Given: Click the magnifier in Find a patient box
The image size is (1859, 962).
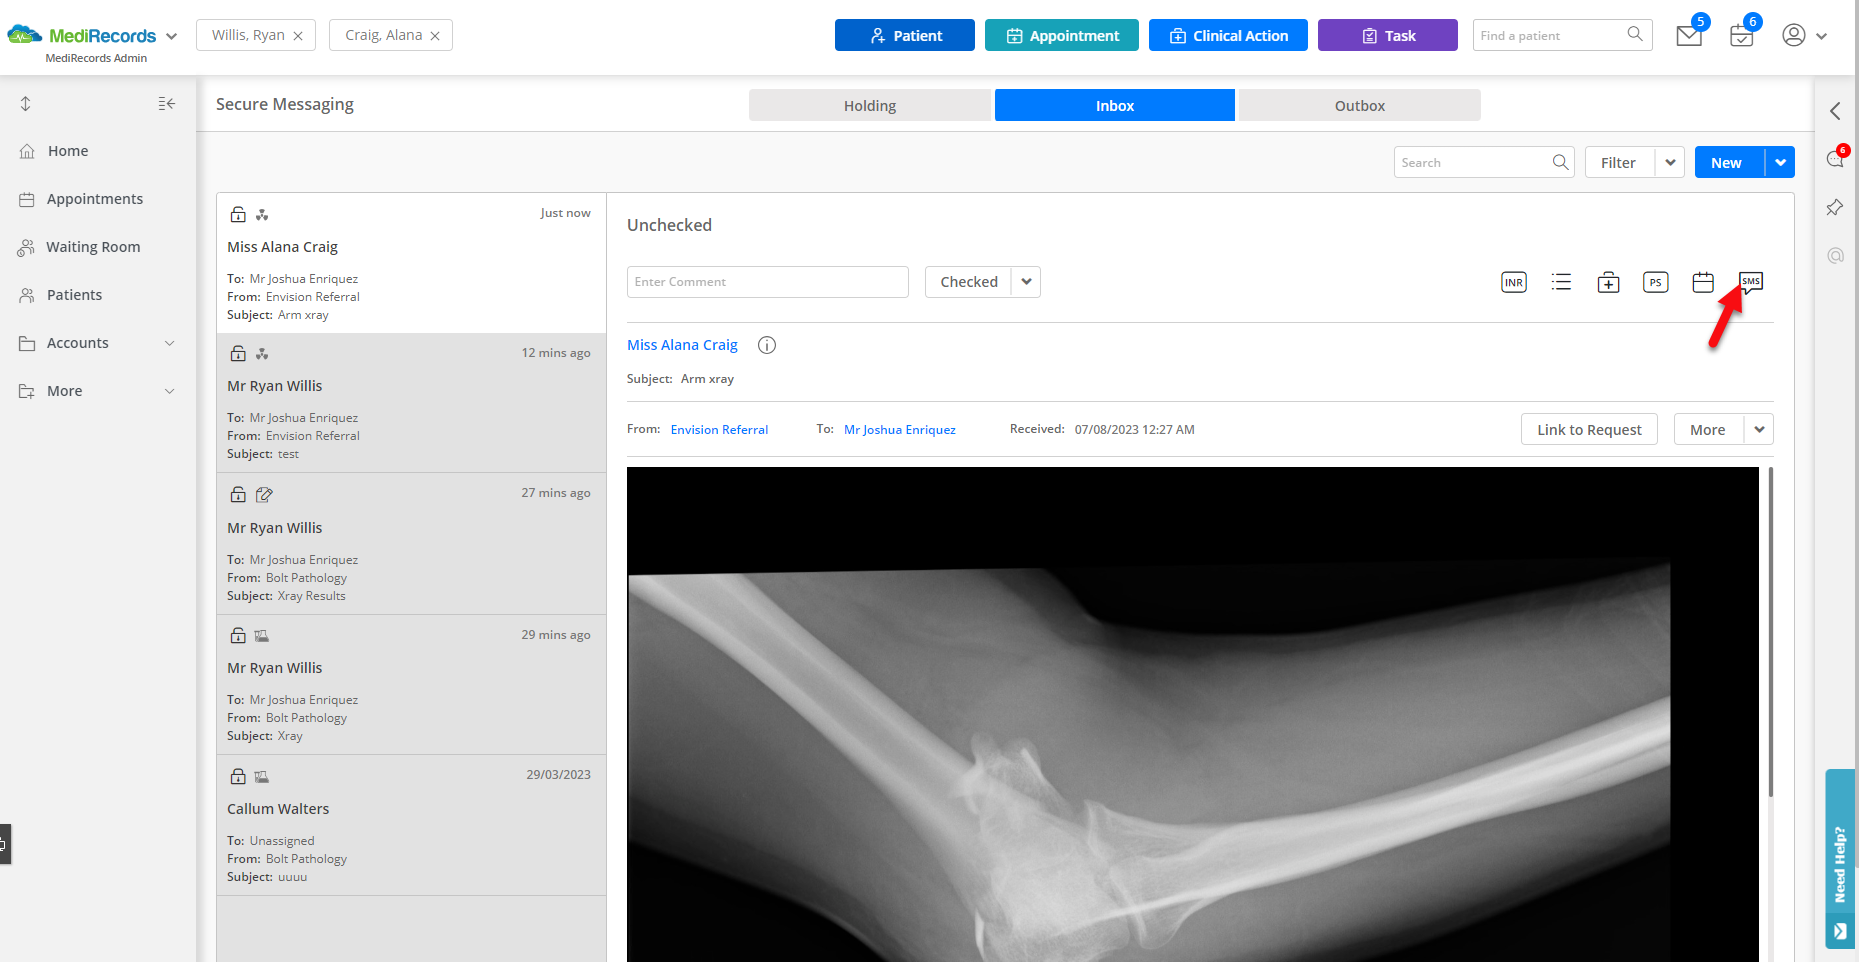Looking at the screenshot, I should point(1635,34).
